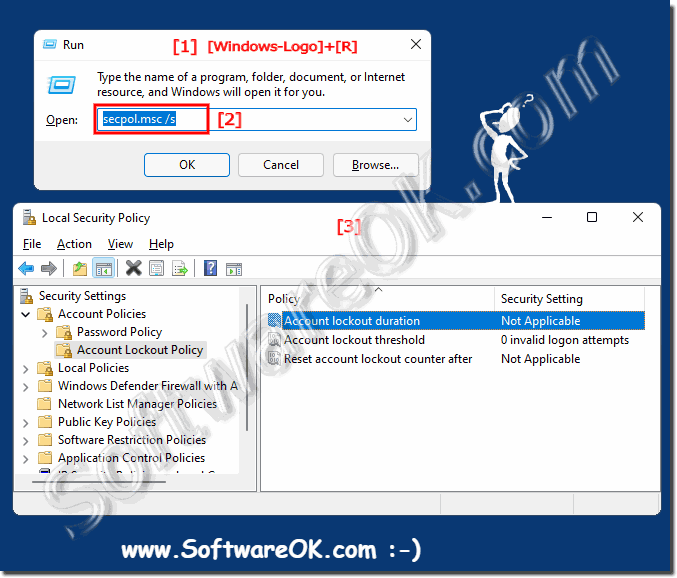Click the Account Lockout Policy folder icon
The image size is (677, 578).
tap(64, 350)
